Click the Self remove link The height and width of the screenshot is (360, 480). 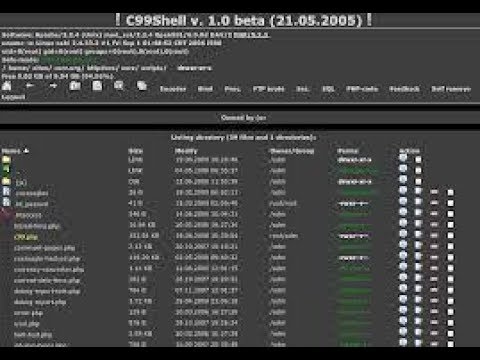[451, 89]
